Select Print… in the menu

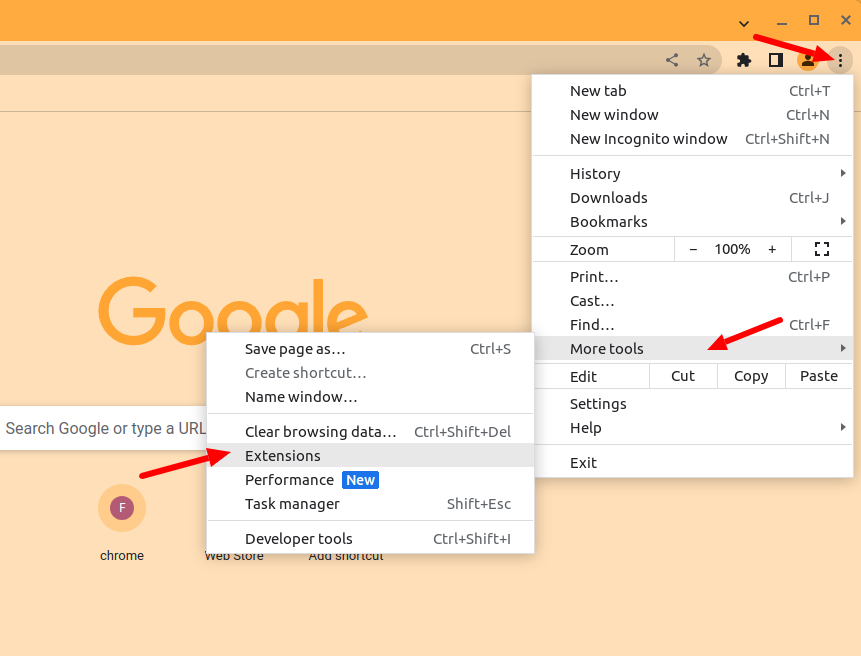[692, 277]
